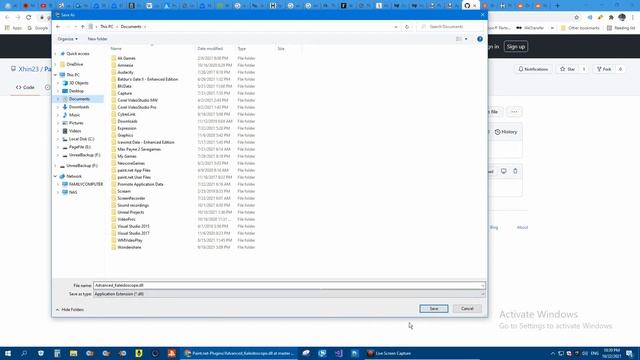Expand the address bar history dropdown
The image size is (640, 360).
coord(396,27)
